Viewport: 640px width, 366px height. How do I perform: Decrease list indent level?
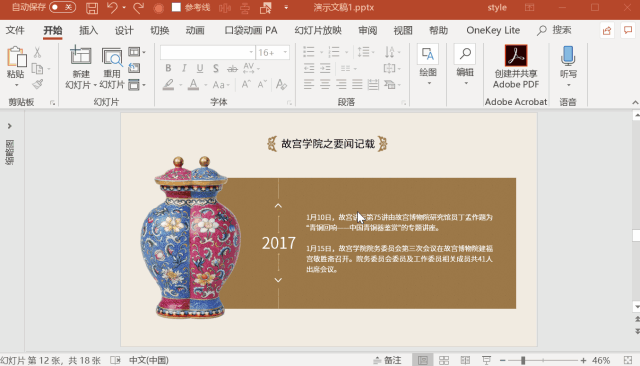tap(309, 68)
